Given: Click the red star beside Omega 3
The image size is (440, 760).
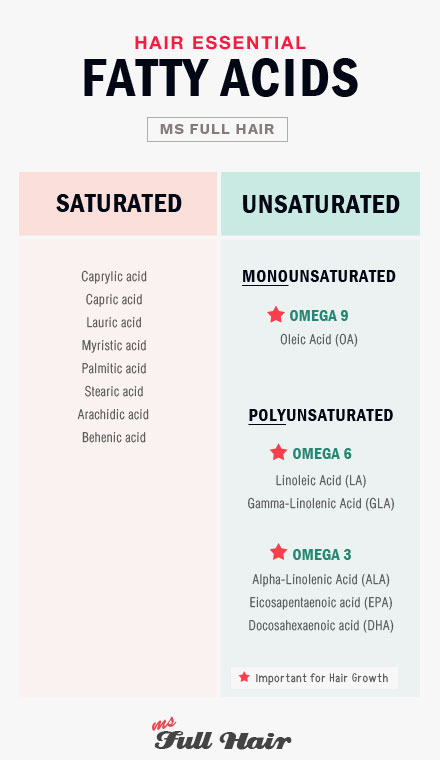Looking at the screenshot, I should pyautogui.click(x=279, y=552).
